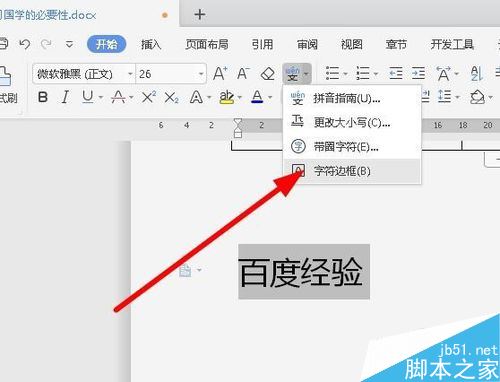Select 字符边框(B) menu item
The height and width of the screenshot is (382, 500).
[352, 171]
